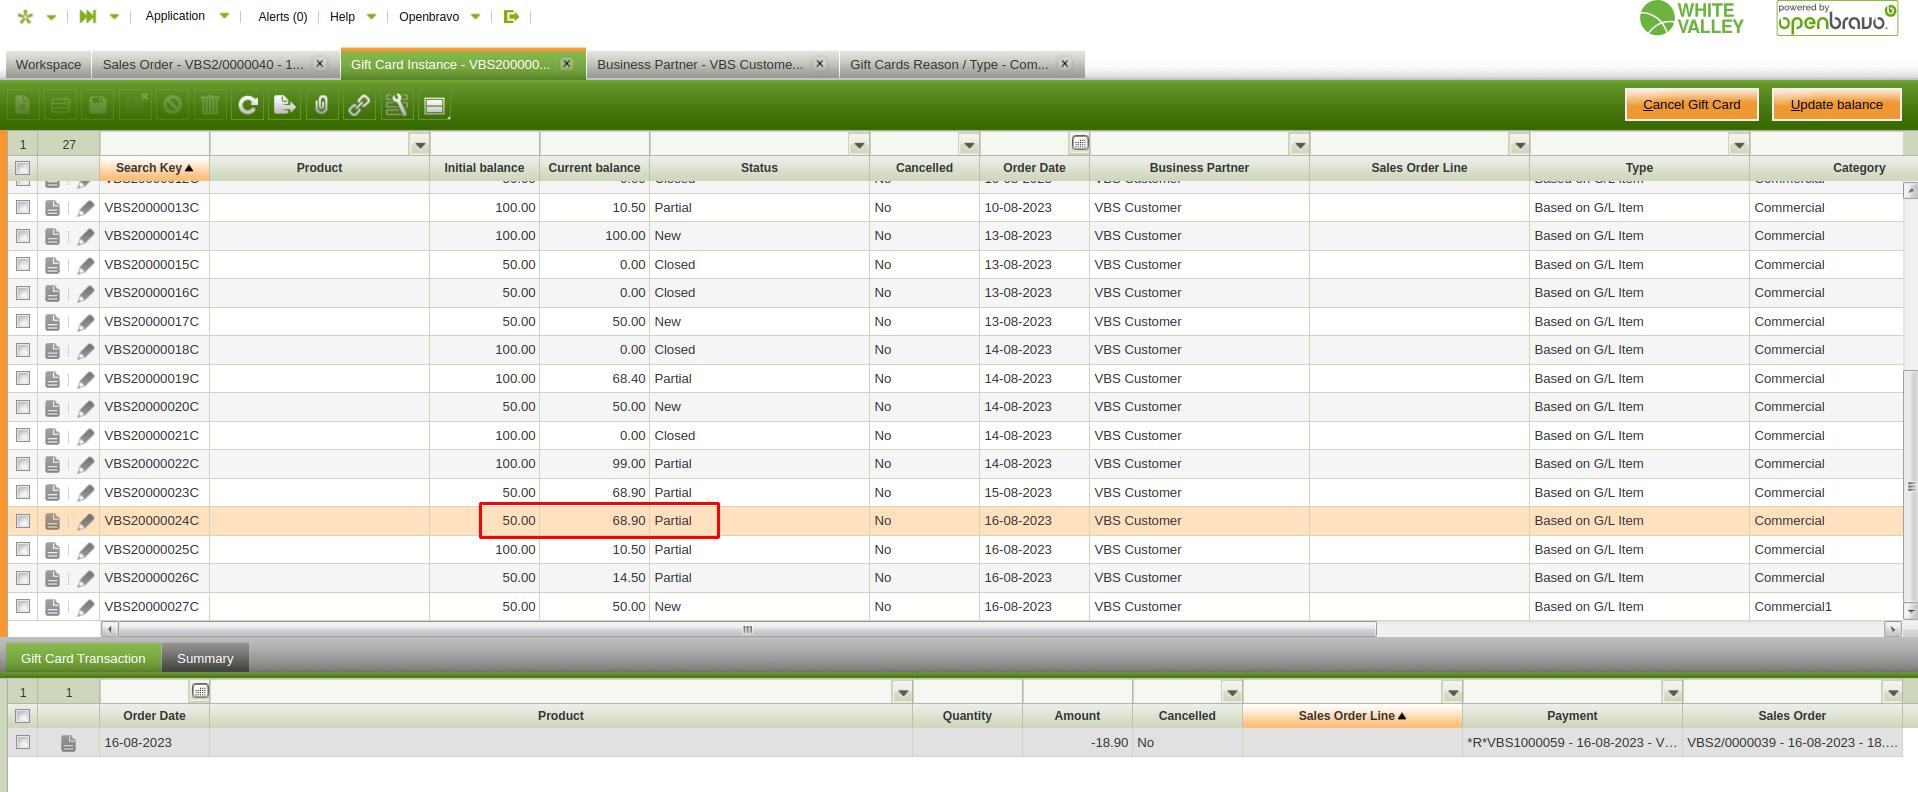Open date picker in Order Date filter
Screen dimensions: 1918x792
[1080, 144]
